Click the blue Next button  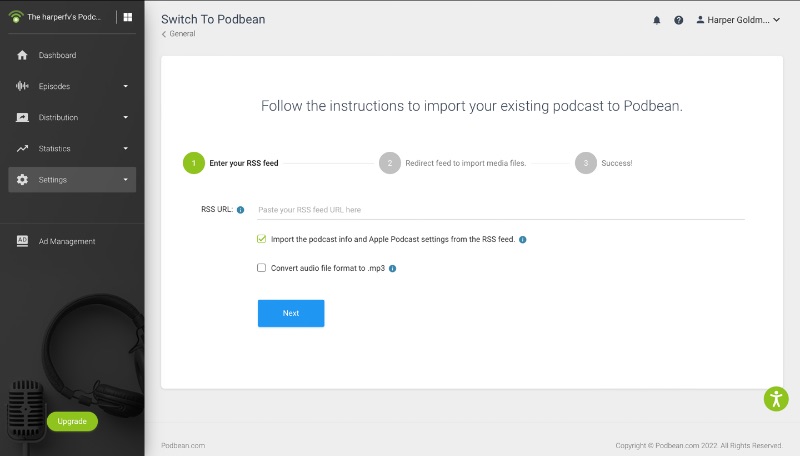(x=291, y=313)
